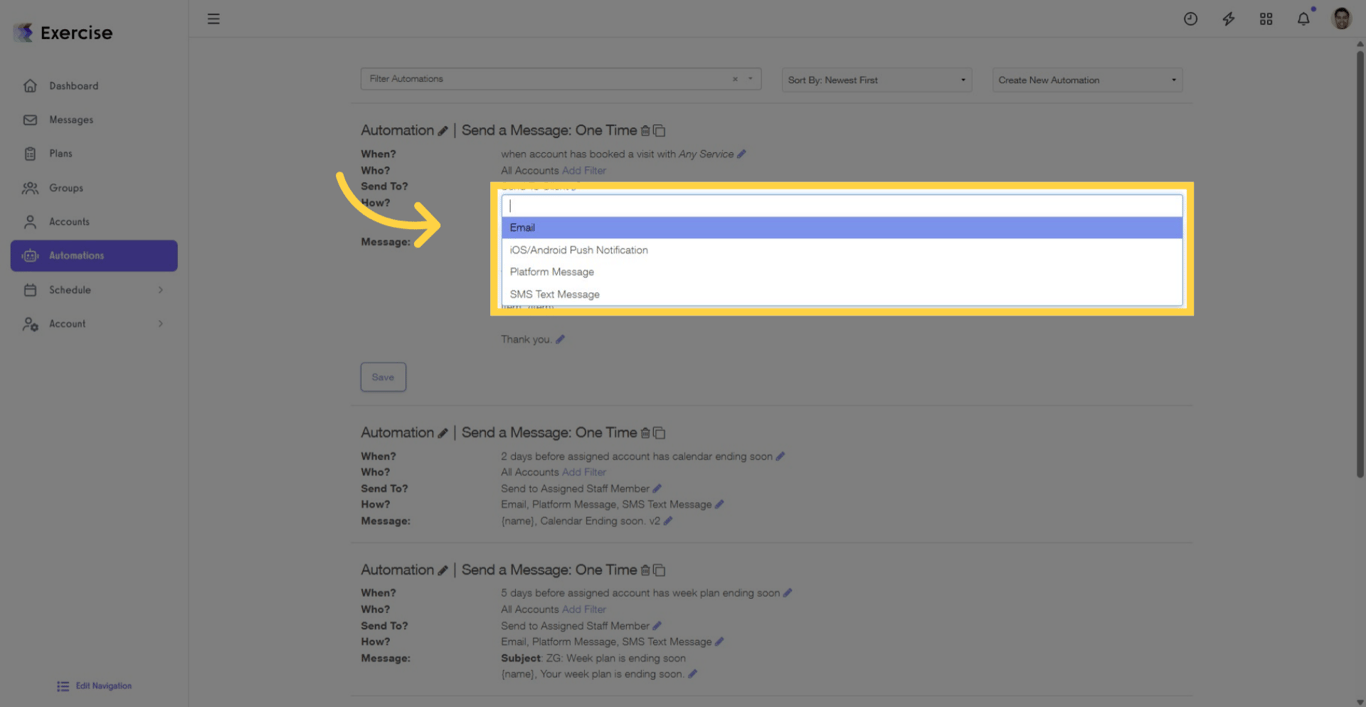Open history via the clock icon

1190,18
